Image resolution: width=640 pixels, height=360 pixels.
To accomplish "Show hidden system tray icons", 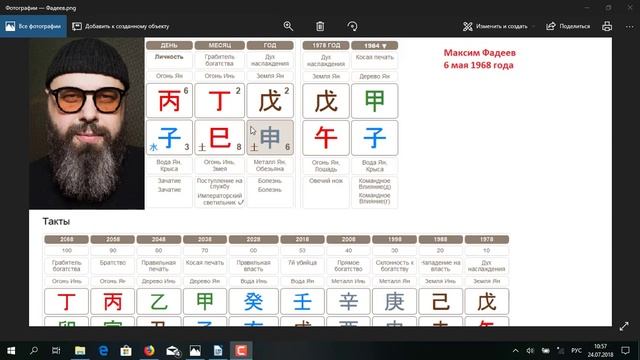I will click(x=516, y=351).
